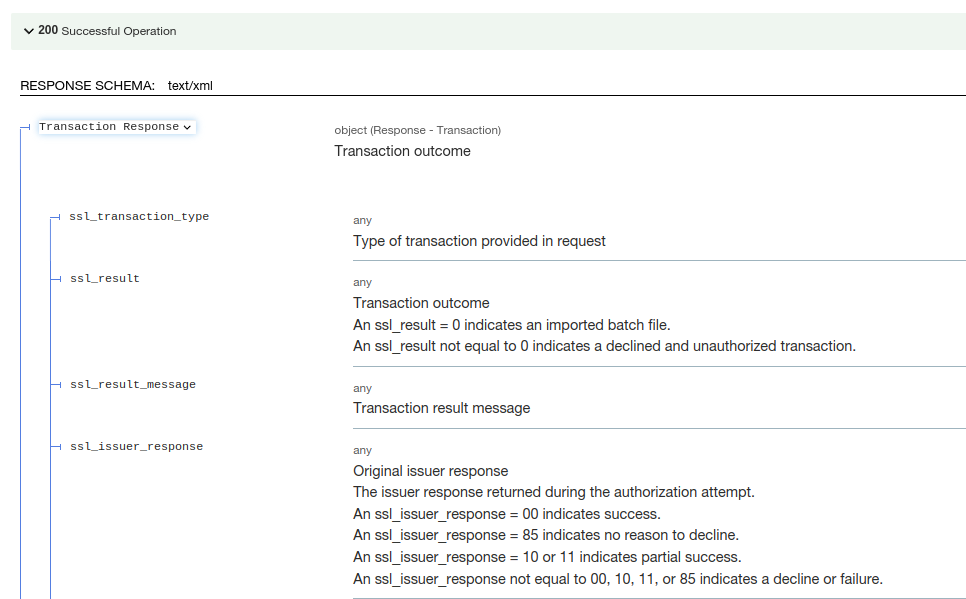Click the "any" type label beside ssl_result_message
966x599 pixels.
point(362,388)
